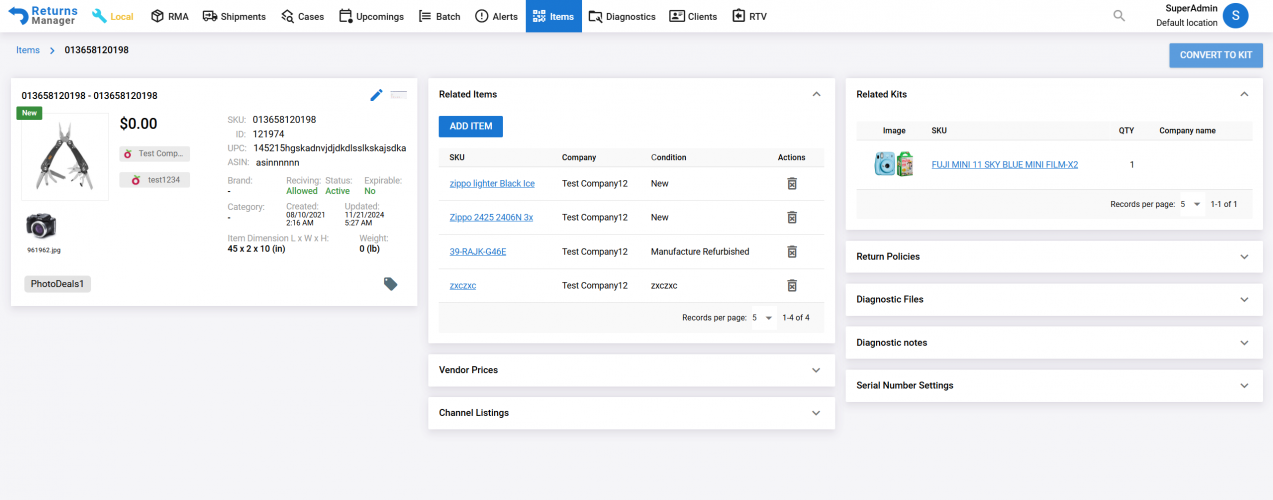Delete the zxczxc related item
The image size is (1273, 500).
(x=791, y=286)
